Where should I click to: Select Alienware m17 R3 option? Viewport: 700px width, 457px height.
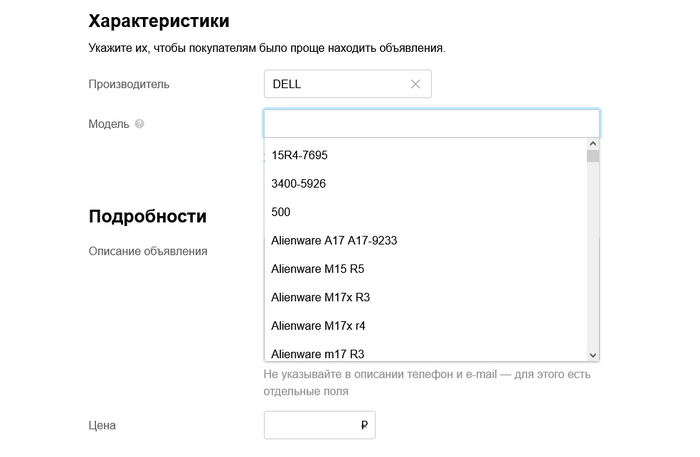click(x=317, y=353)
